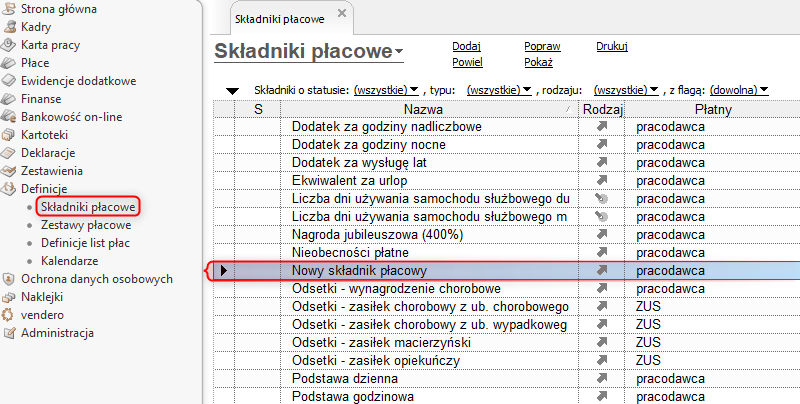Click the vendero gear icon
The image size is (800, 404).
click(x=9, y=315)
